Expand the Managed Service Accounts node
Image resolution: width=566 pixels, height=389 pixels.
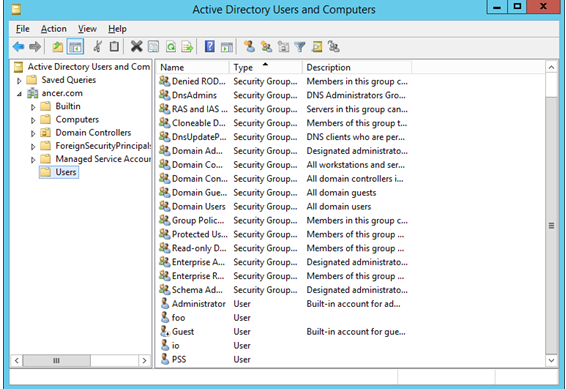tap(33, 159)
